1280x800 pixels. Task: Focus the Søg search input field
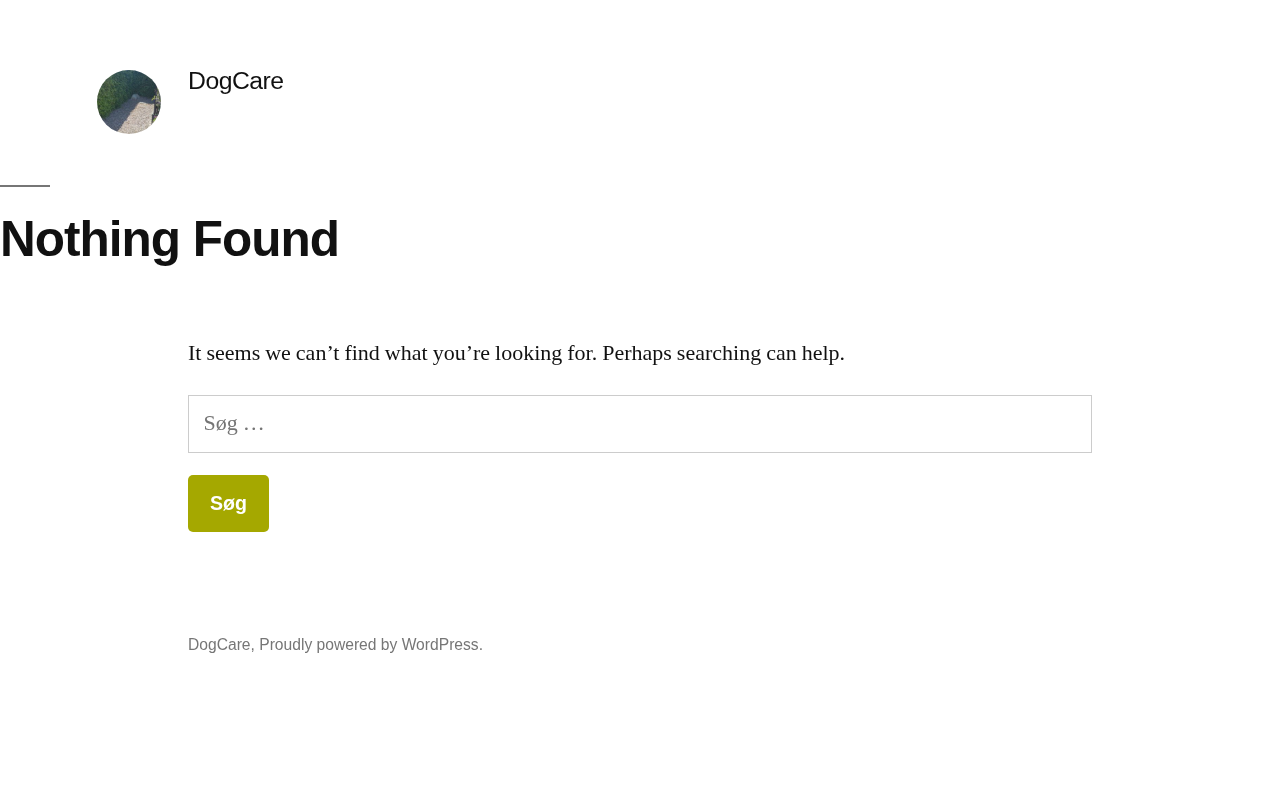tap(639, 424)
